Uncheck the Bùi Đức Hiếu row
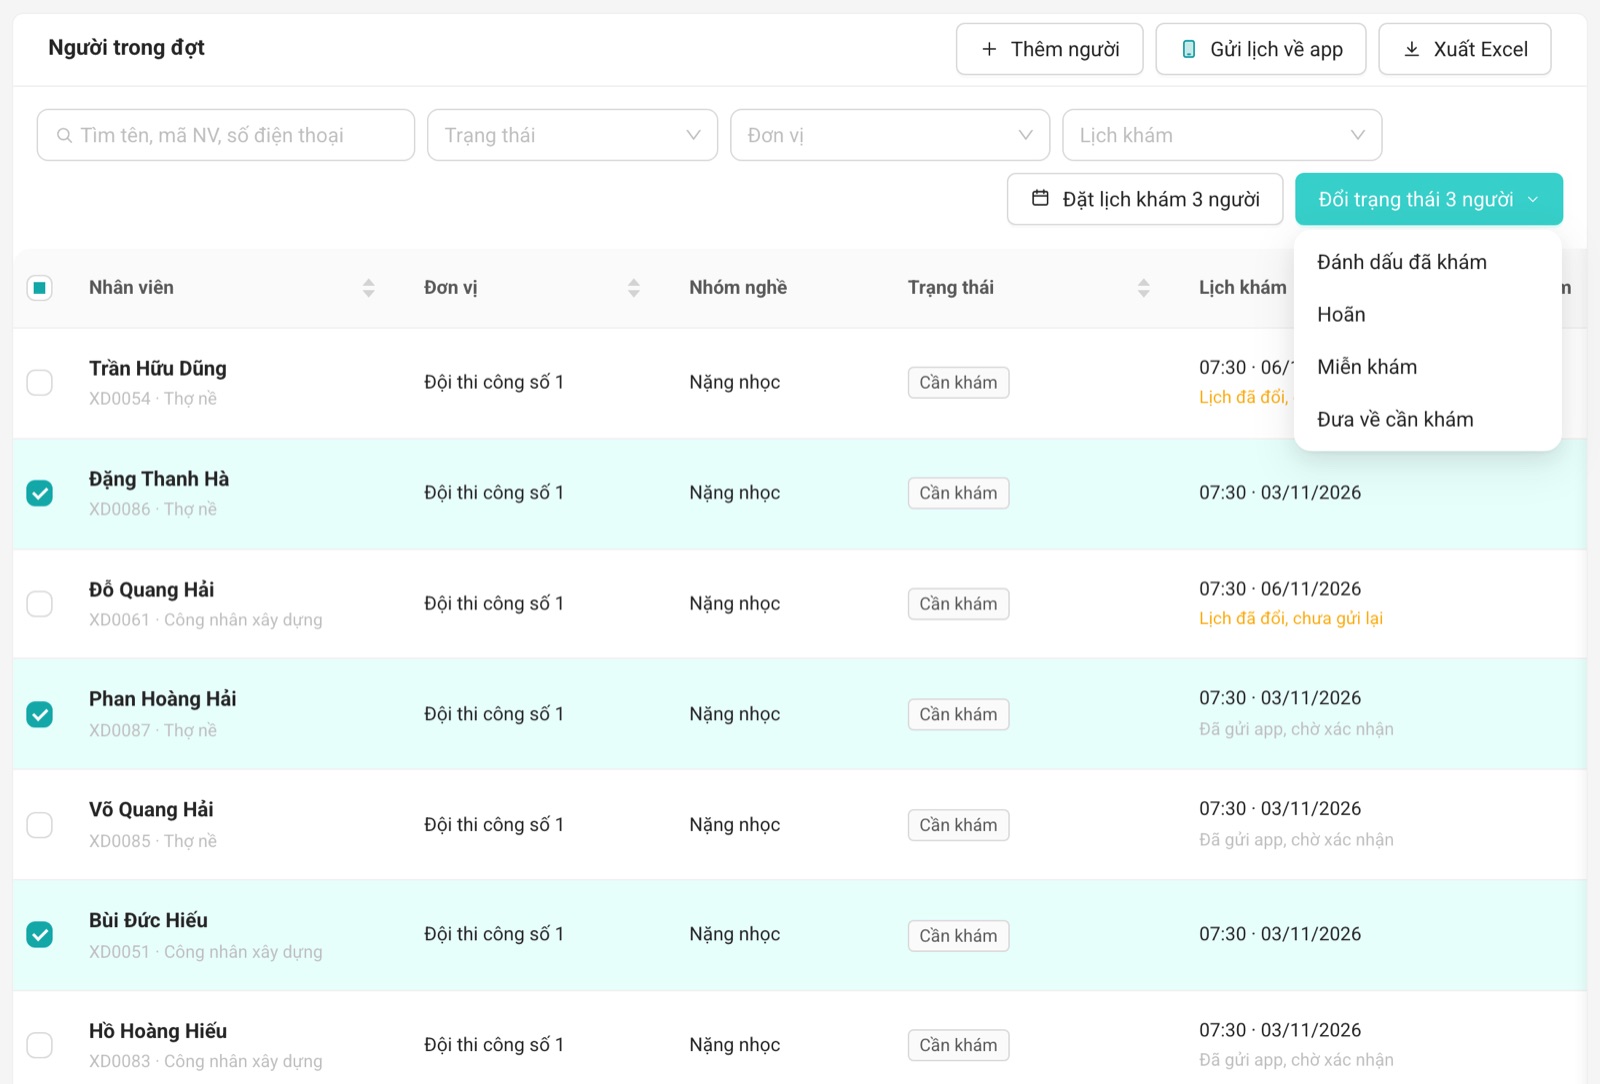This screenshot has width=1600, height=1084. point(39,934)
